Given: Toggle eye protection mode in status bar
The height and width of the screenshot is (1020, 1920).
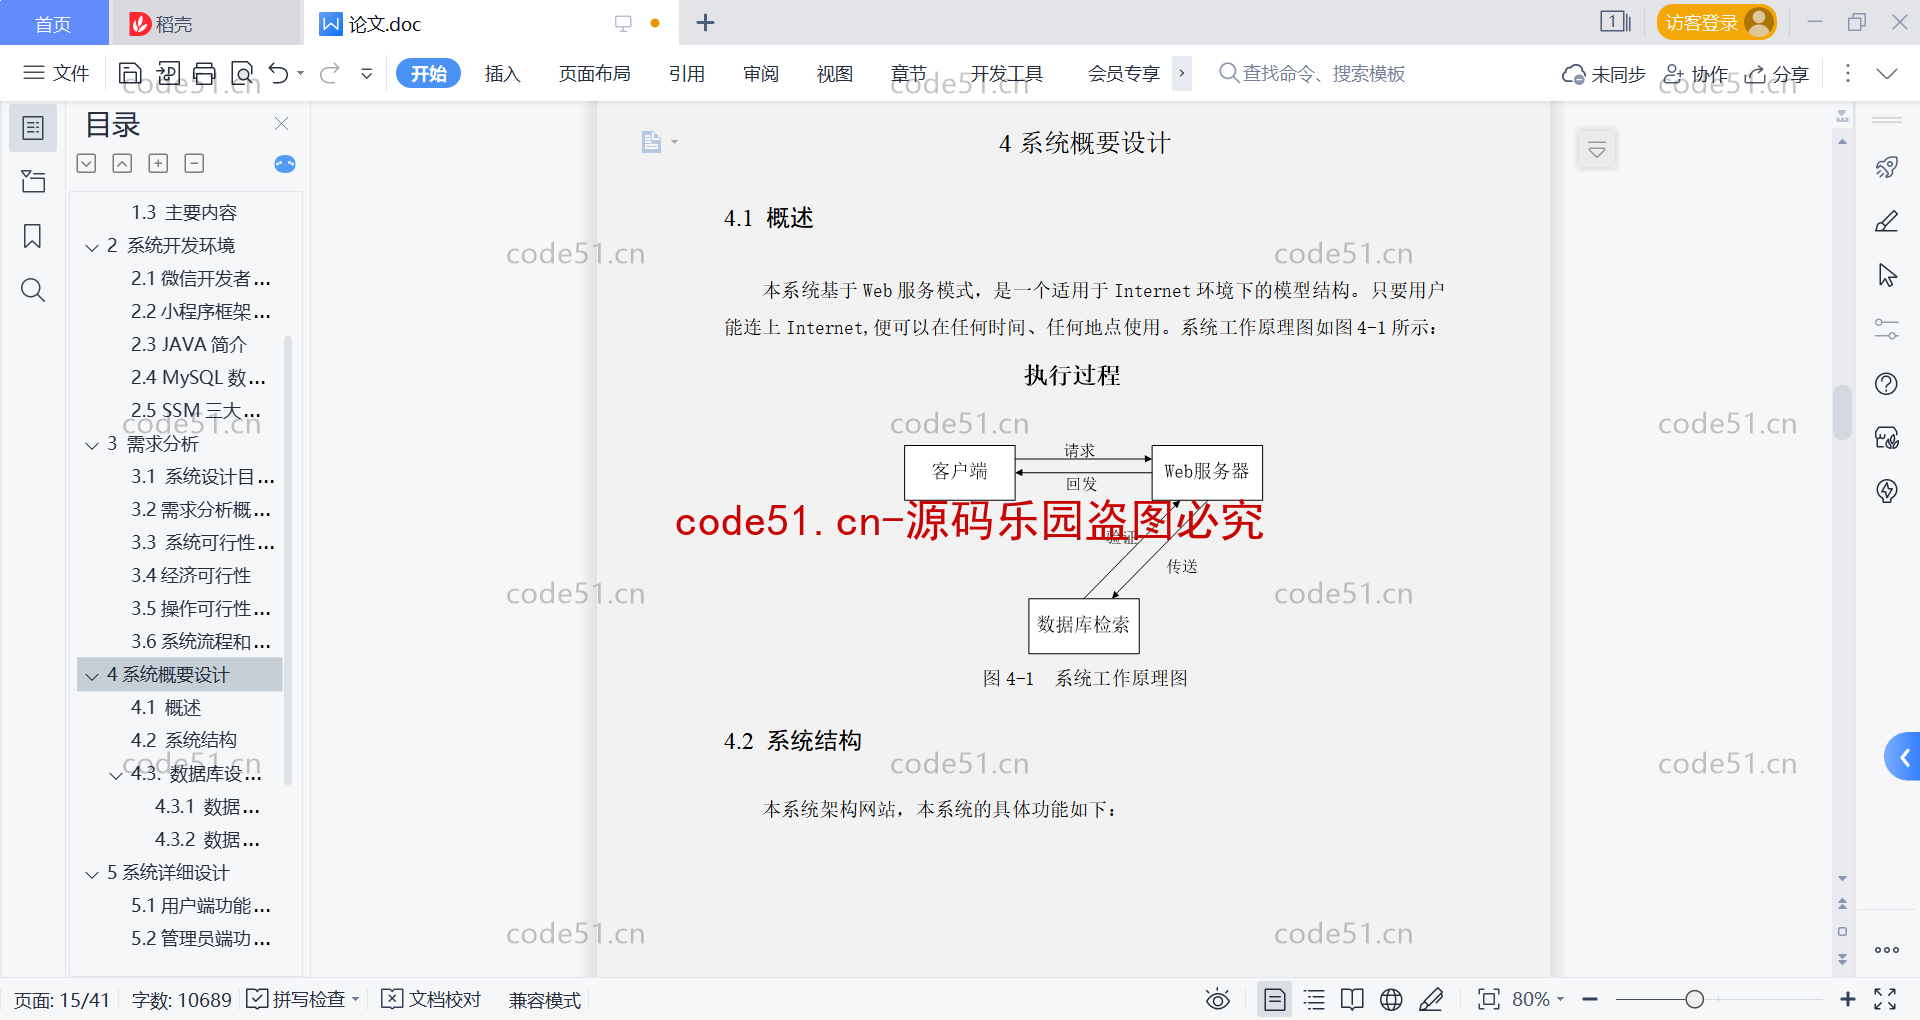Looking at the screenshot, I should coord(1218,999).
